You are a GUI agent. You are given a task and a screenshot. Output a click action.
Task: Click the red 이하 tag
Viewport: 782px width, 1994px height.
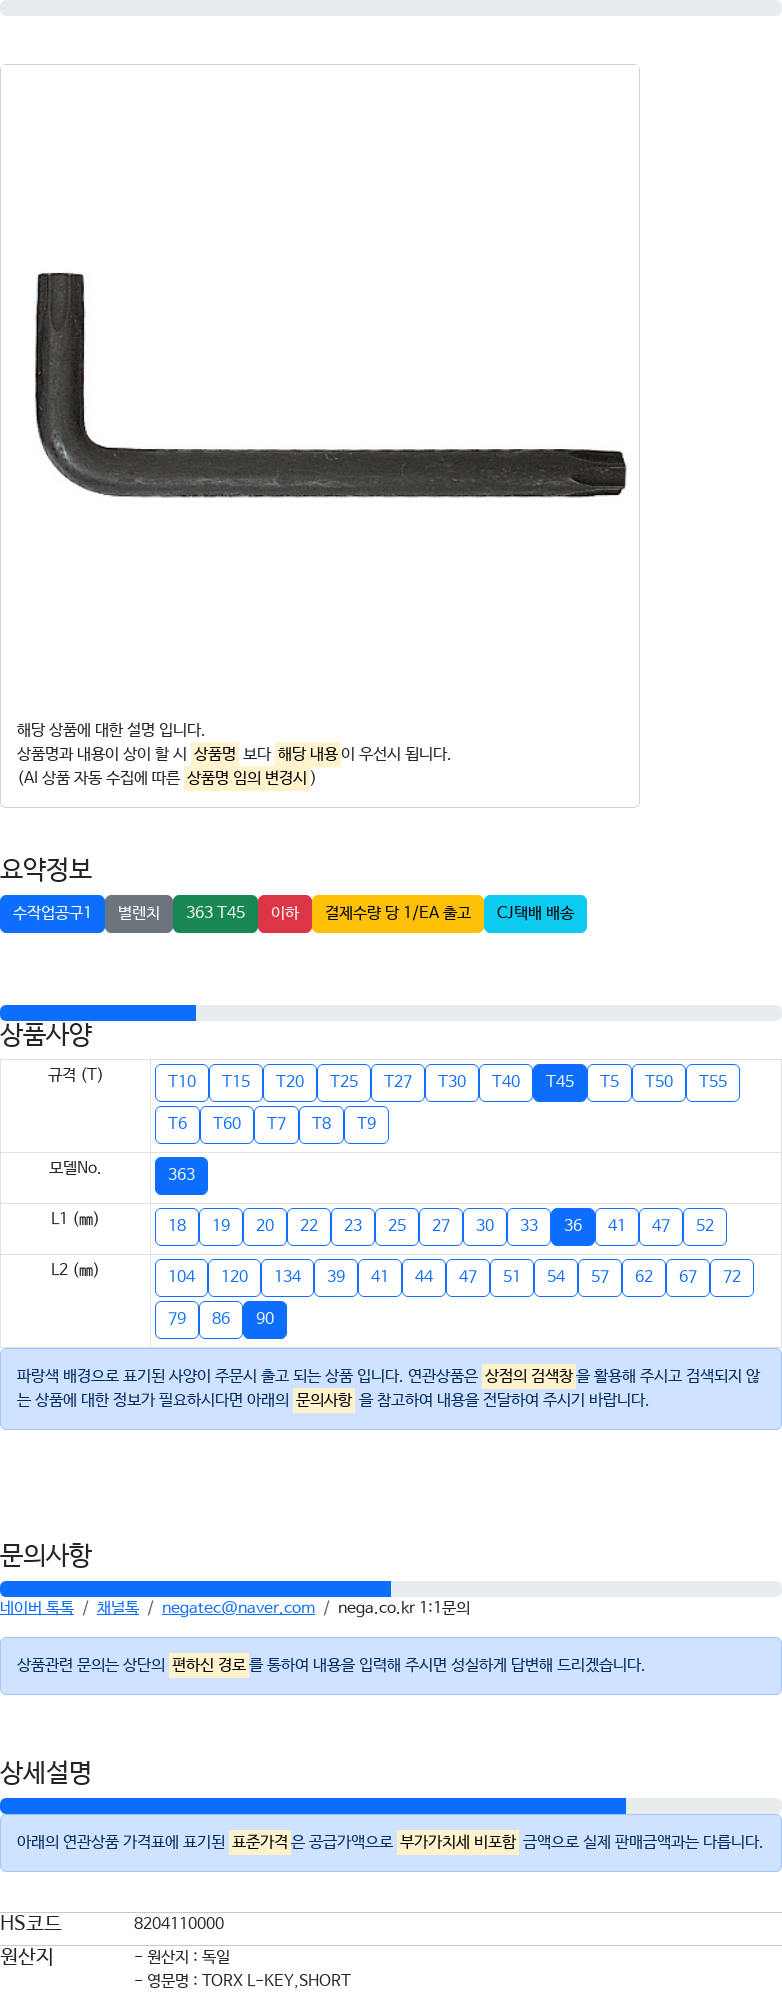click(285, 914)
